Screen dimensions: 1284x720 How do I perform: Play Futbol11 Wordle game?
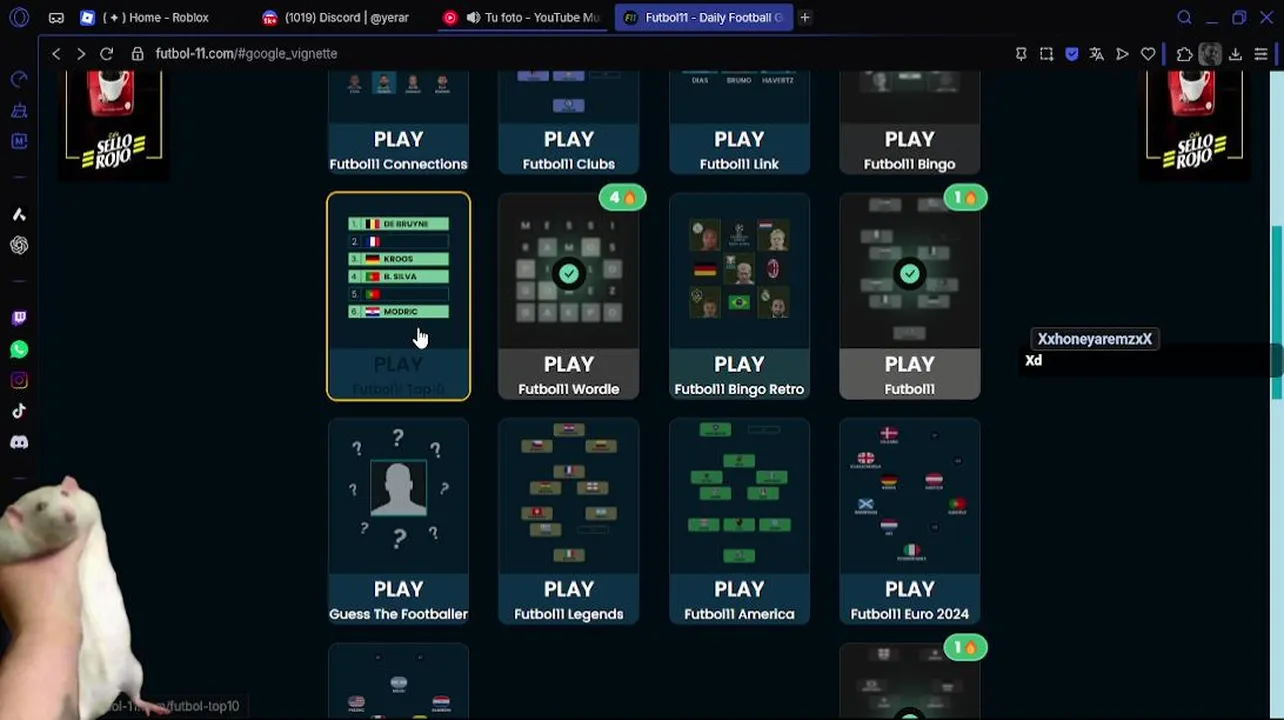(568, 296)
